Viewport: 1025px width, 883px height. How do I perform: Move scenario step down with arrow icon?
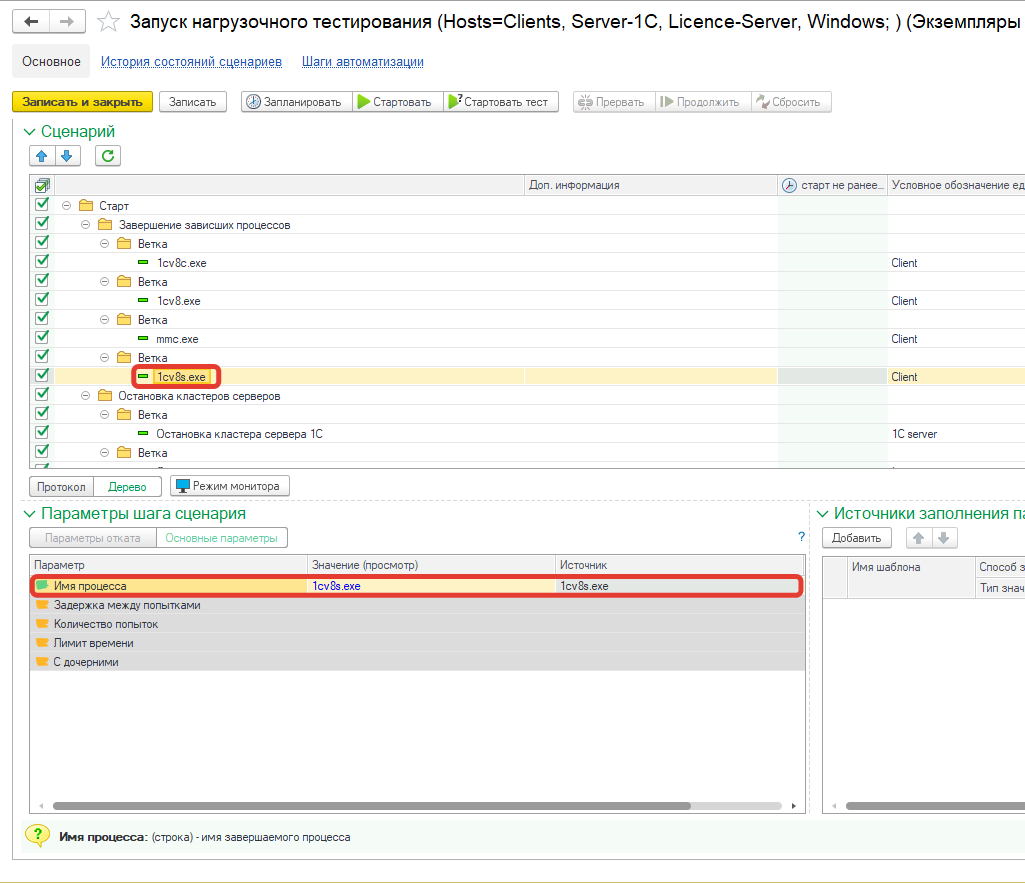pyautogui.click(x=66, y=155)
